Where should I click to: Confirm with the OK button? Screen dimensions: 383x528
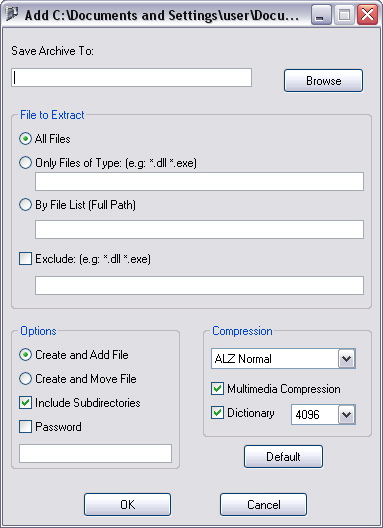127,504
